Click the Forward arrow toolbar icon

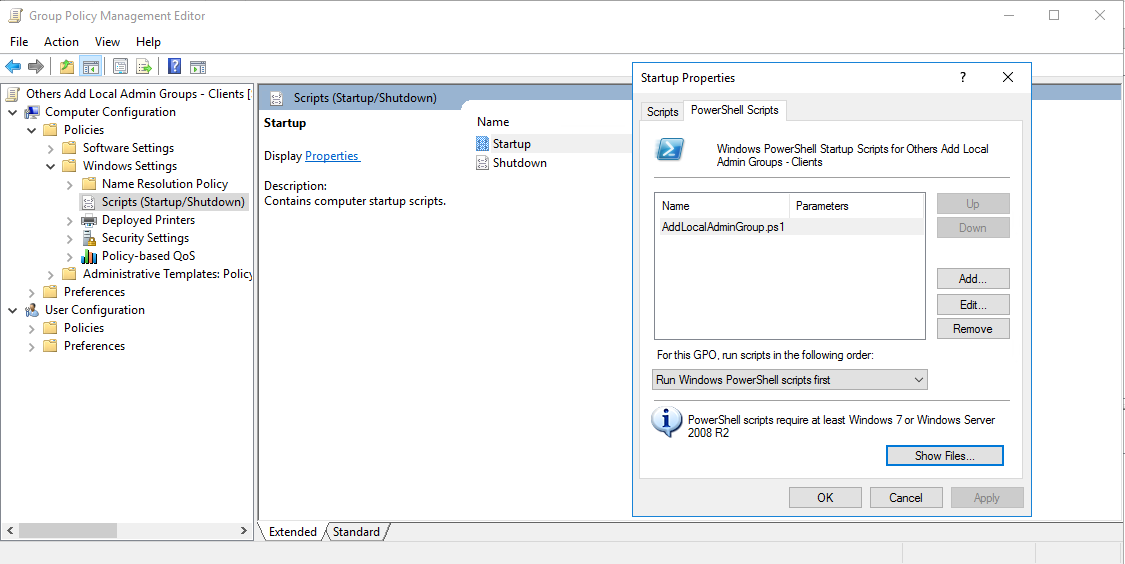pyautogui.click(x=36, y=67)
